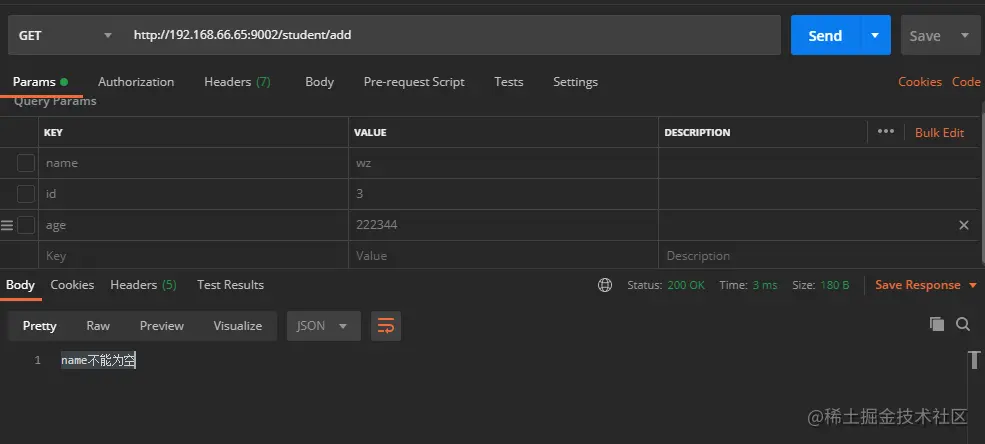The width and height of the screenshot is (985, 444).
Task: Open the Tests tab
Action: tap(509, 82)
